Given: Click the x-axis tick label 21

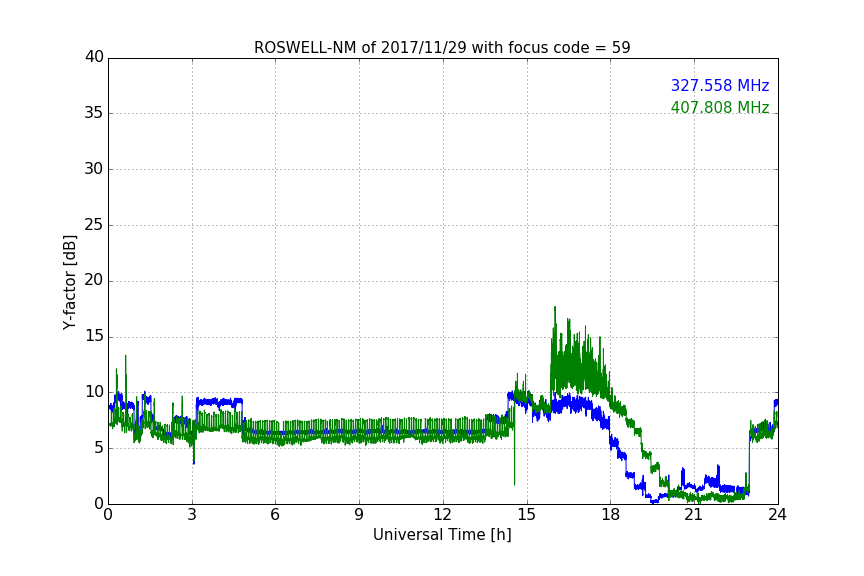Looking at the screenshot, I should (x=694, y=515).
